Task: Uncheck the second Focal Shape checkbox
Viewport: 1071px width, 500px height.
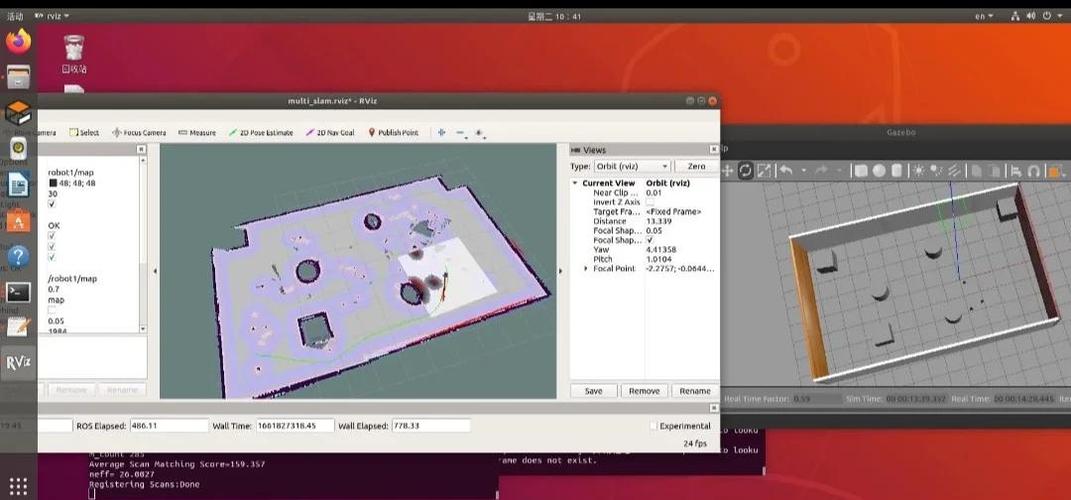Action: pyautogui.click(x=650, y=240)
